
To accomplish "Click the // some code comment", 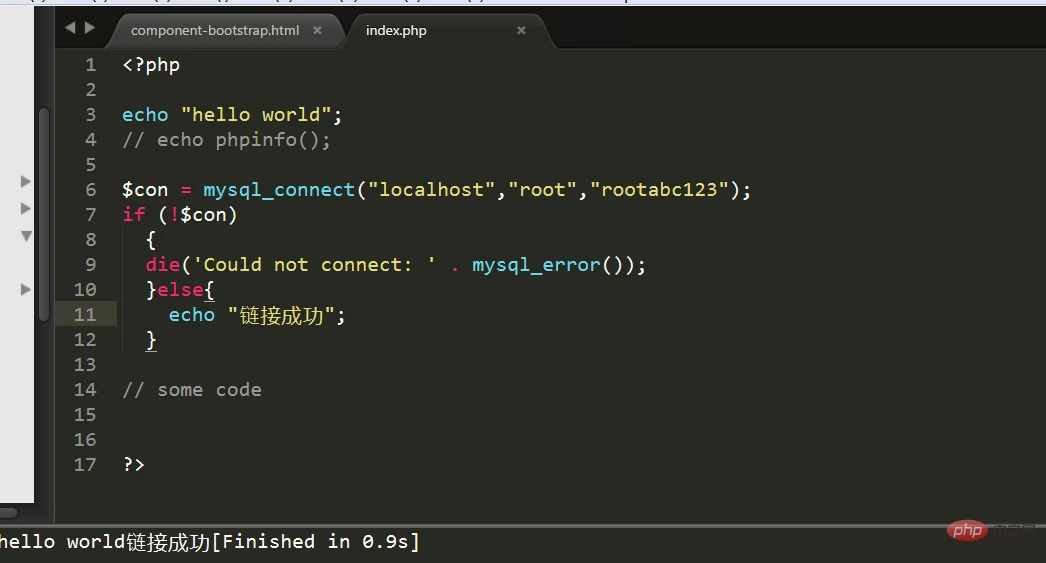I will tap(191, 390).
